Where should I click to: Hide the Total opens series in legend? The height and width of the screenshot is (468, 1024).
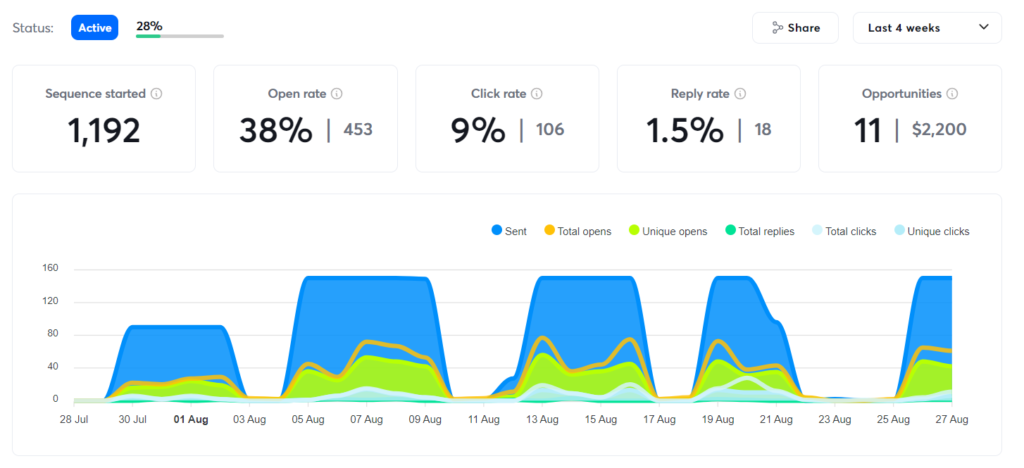(576, 231)
